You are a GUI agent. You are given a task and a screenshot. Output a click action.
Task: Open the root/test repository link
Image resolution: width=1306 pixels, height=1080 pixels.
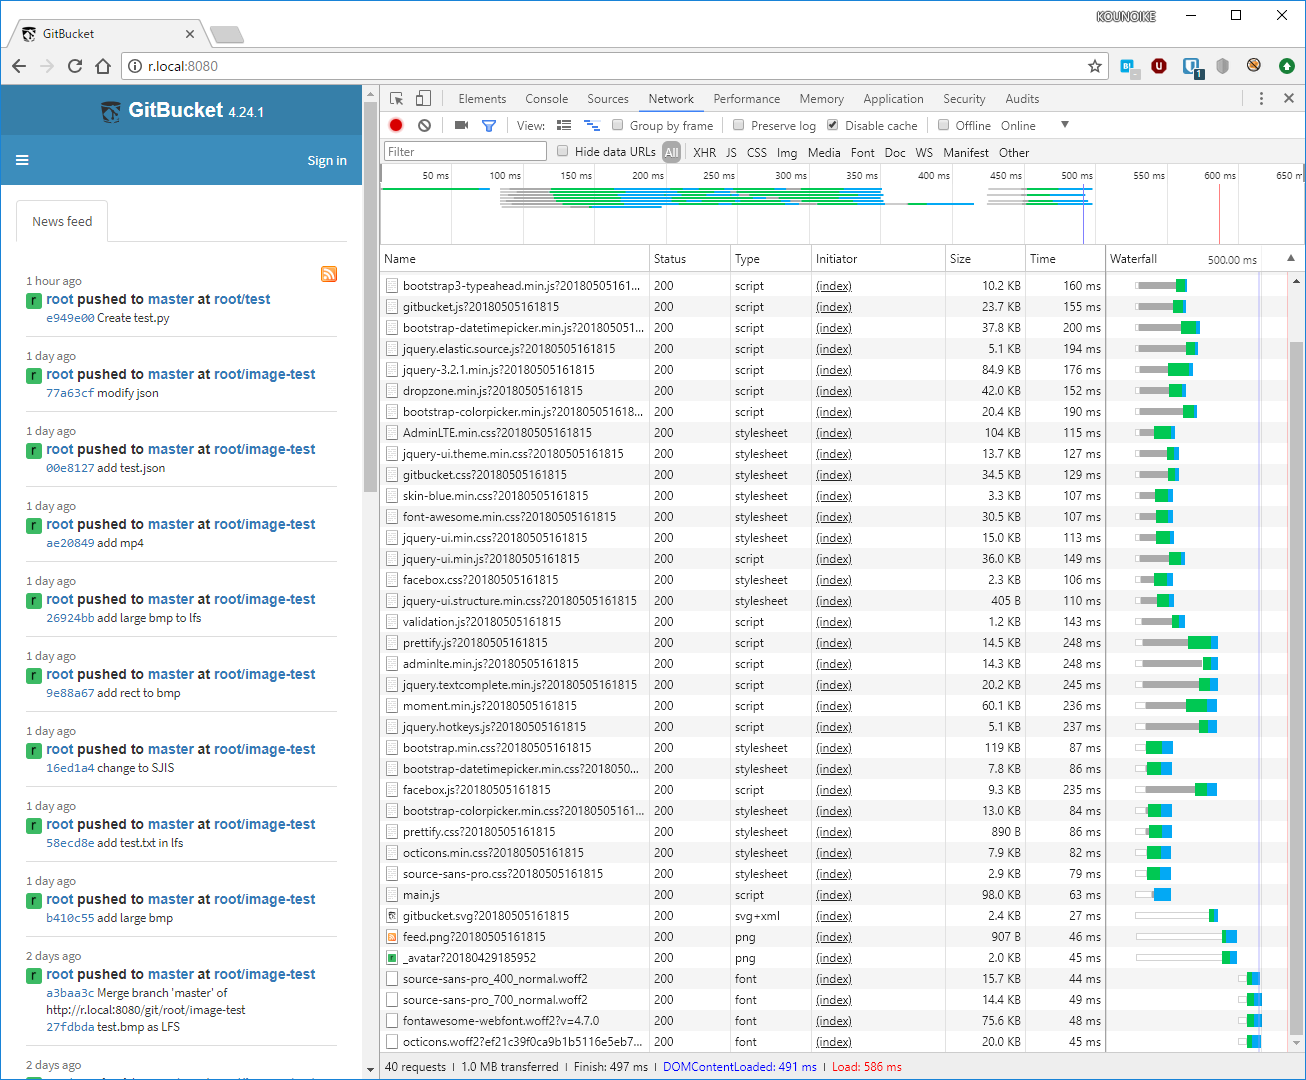pos(242,299)
